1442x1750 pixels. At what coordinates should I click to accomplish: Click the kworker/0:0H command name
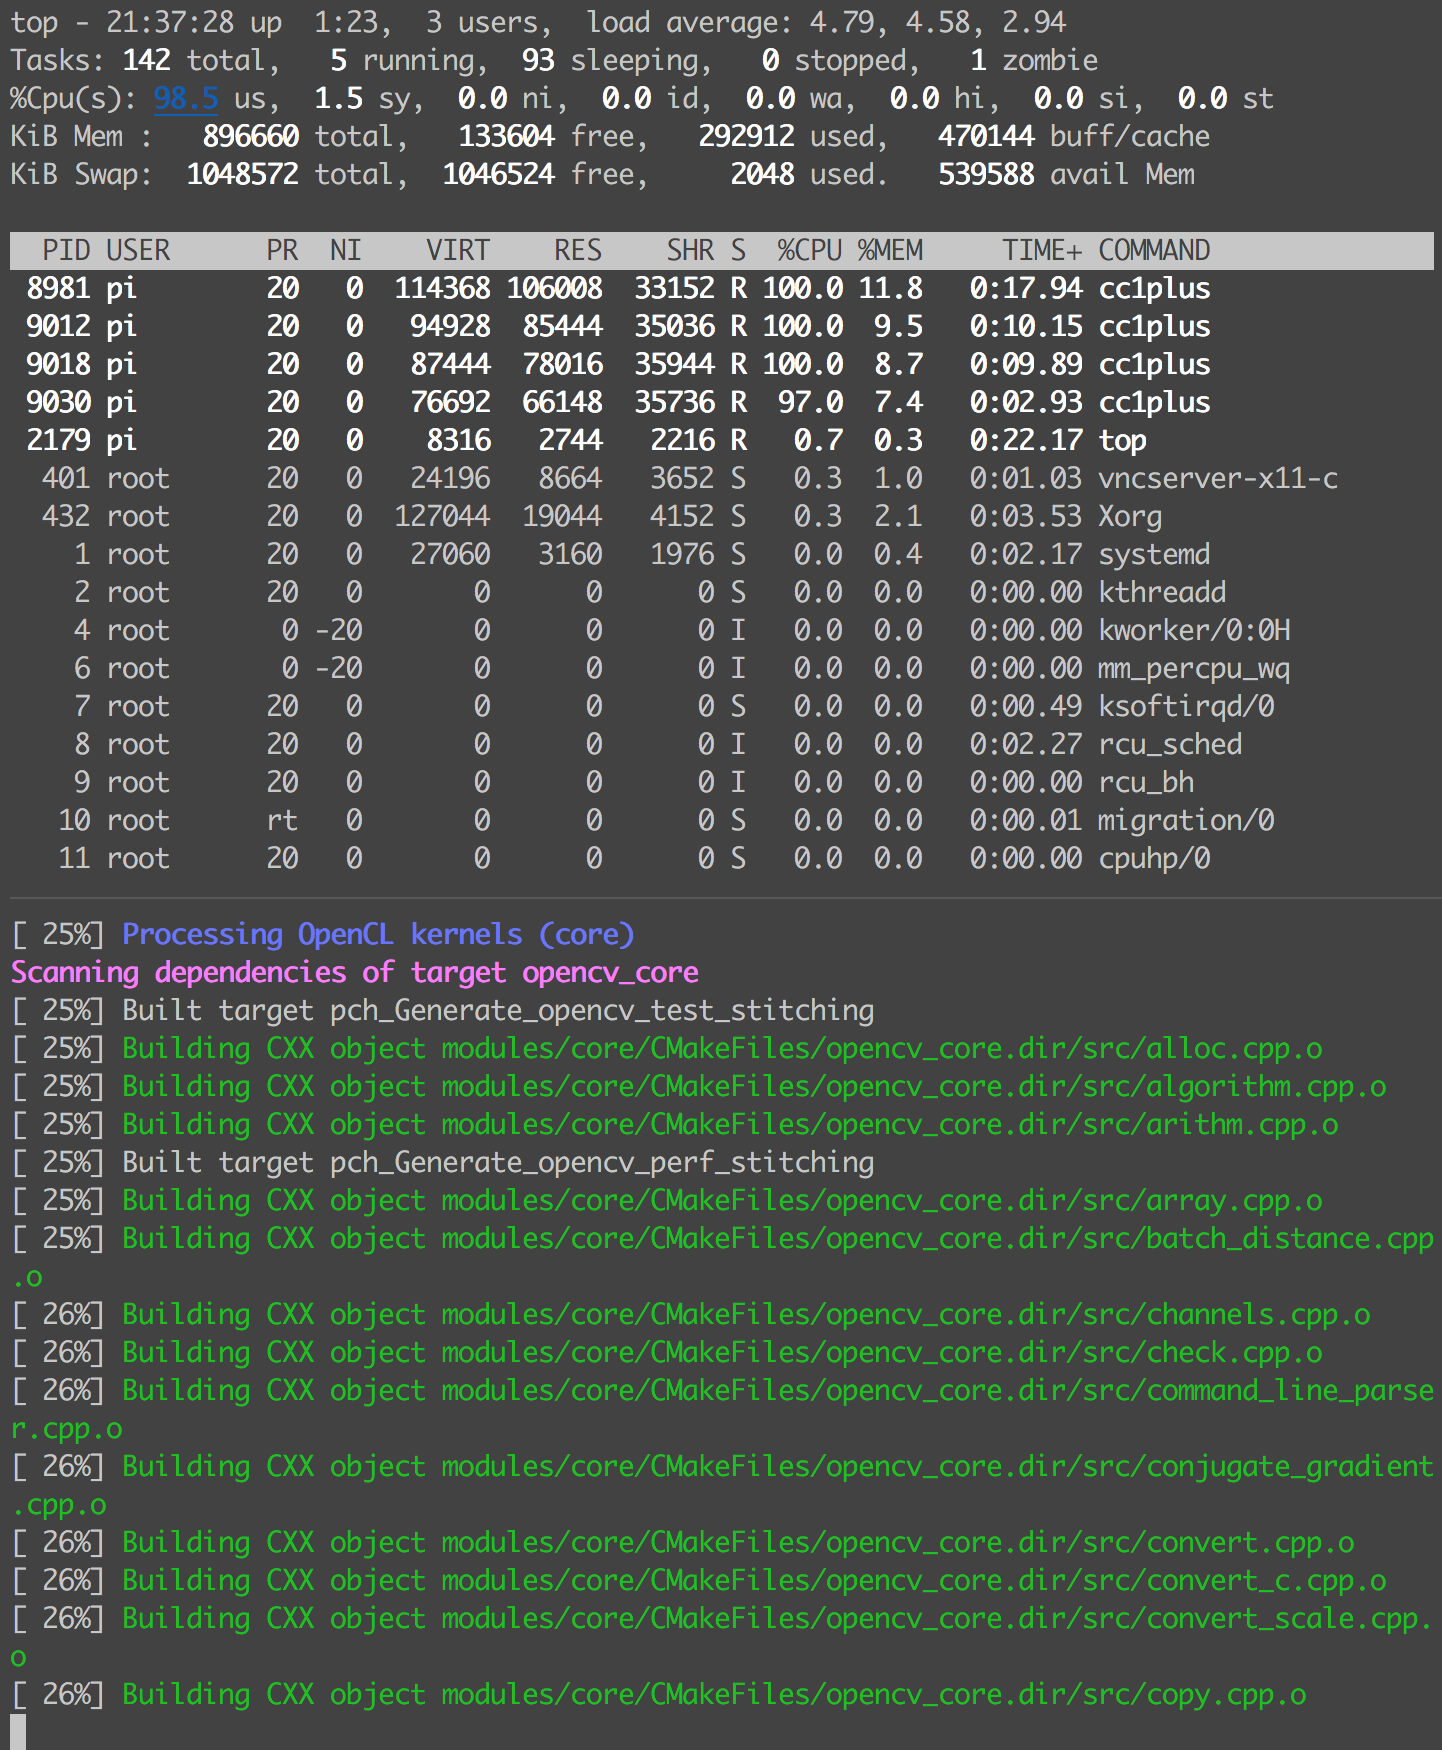1194,630
